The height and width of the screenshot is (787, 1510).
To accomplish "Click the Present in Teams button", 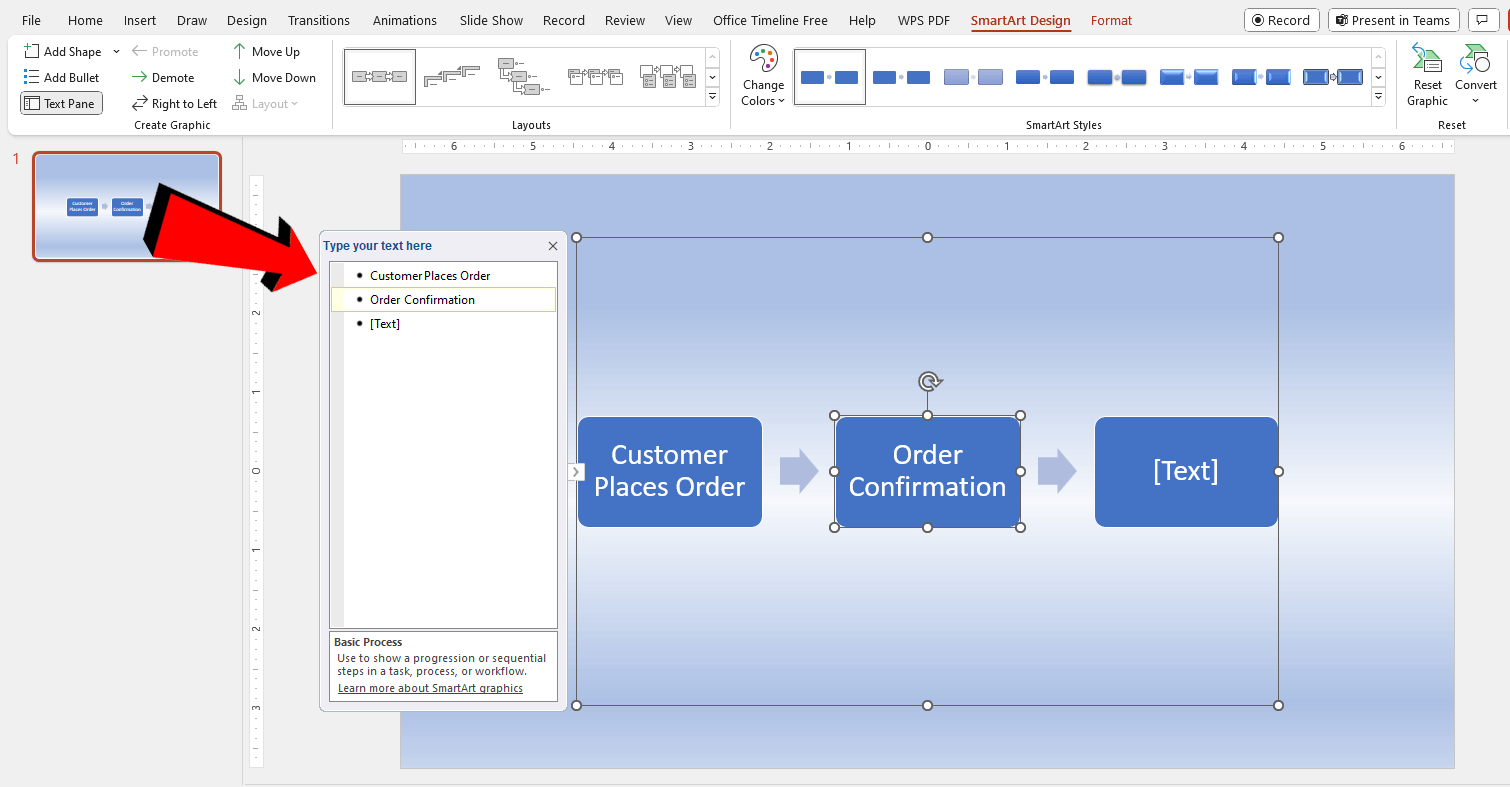I will click(1393, 20).
